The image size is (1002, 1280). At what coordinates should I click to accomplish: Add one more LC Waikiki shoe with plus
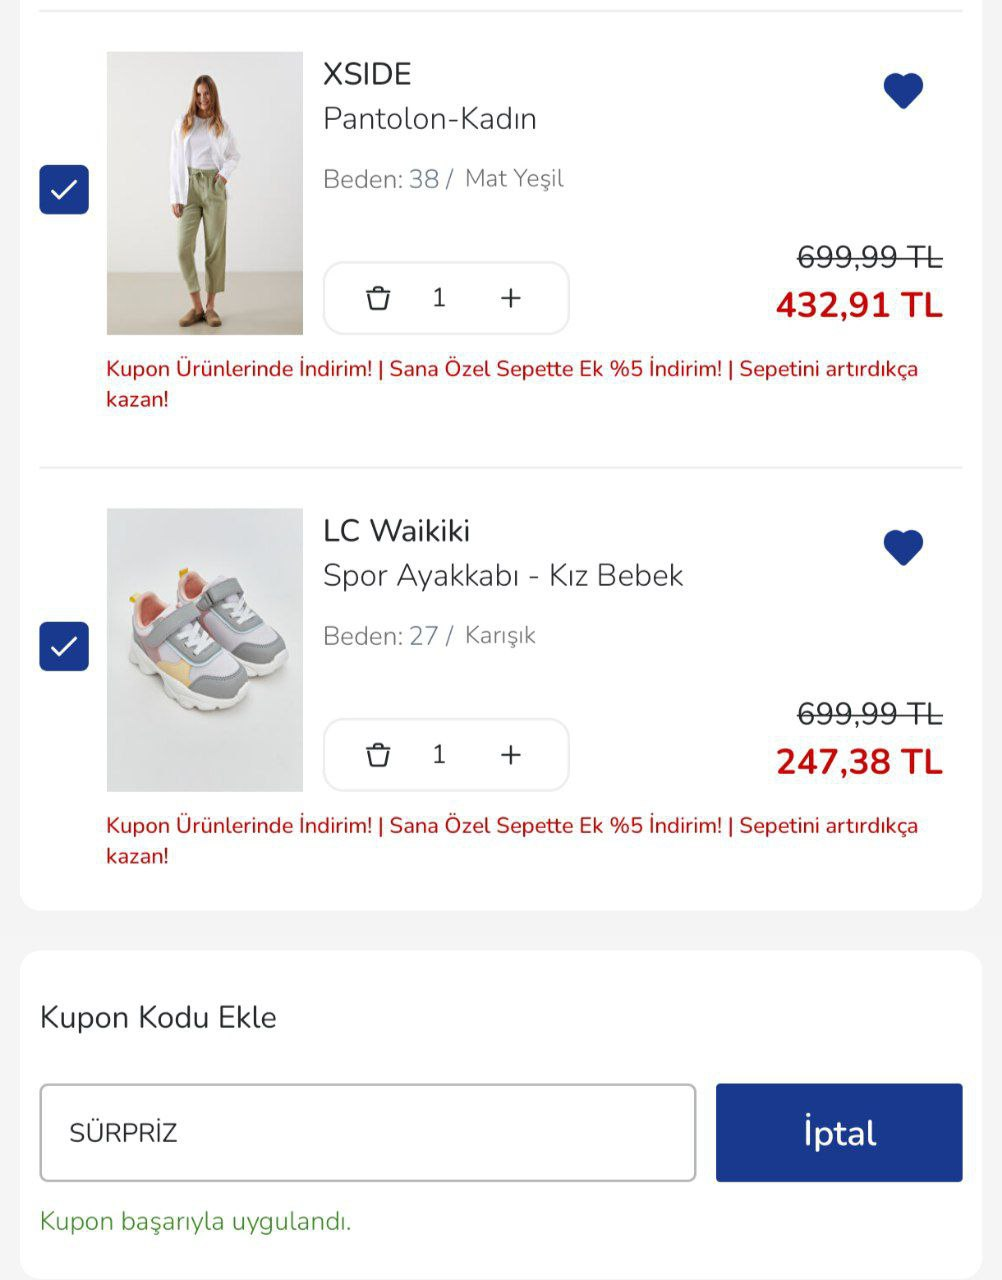click(511, 755)
